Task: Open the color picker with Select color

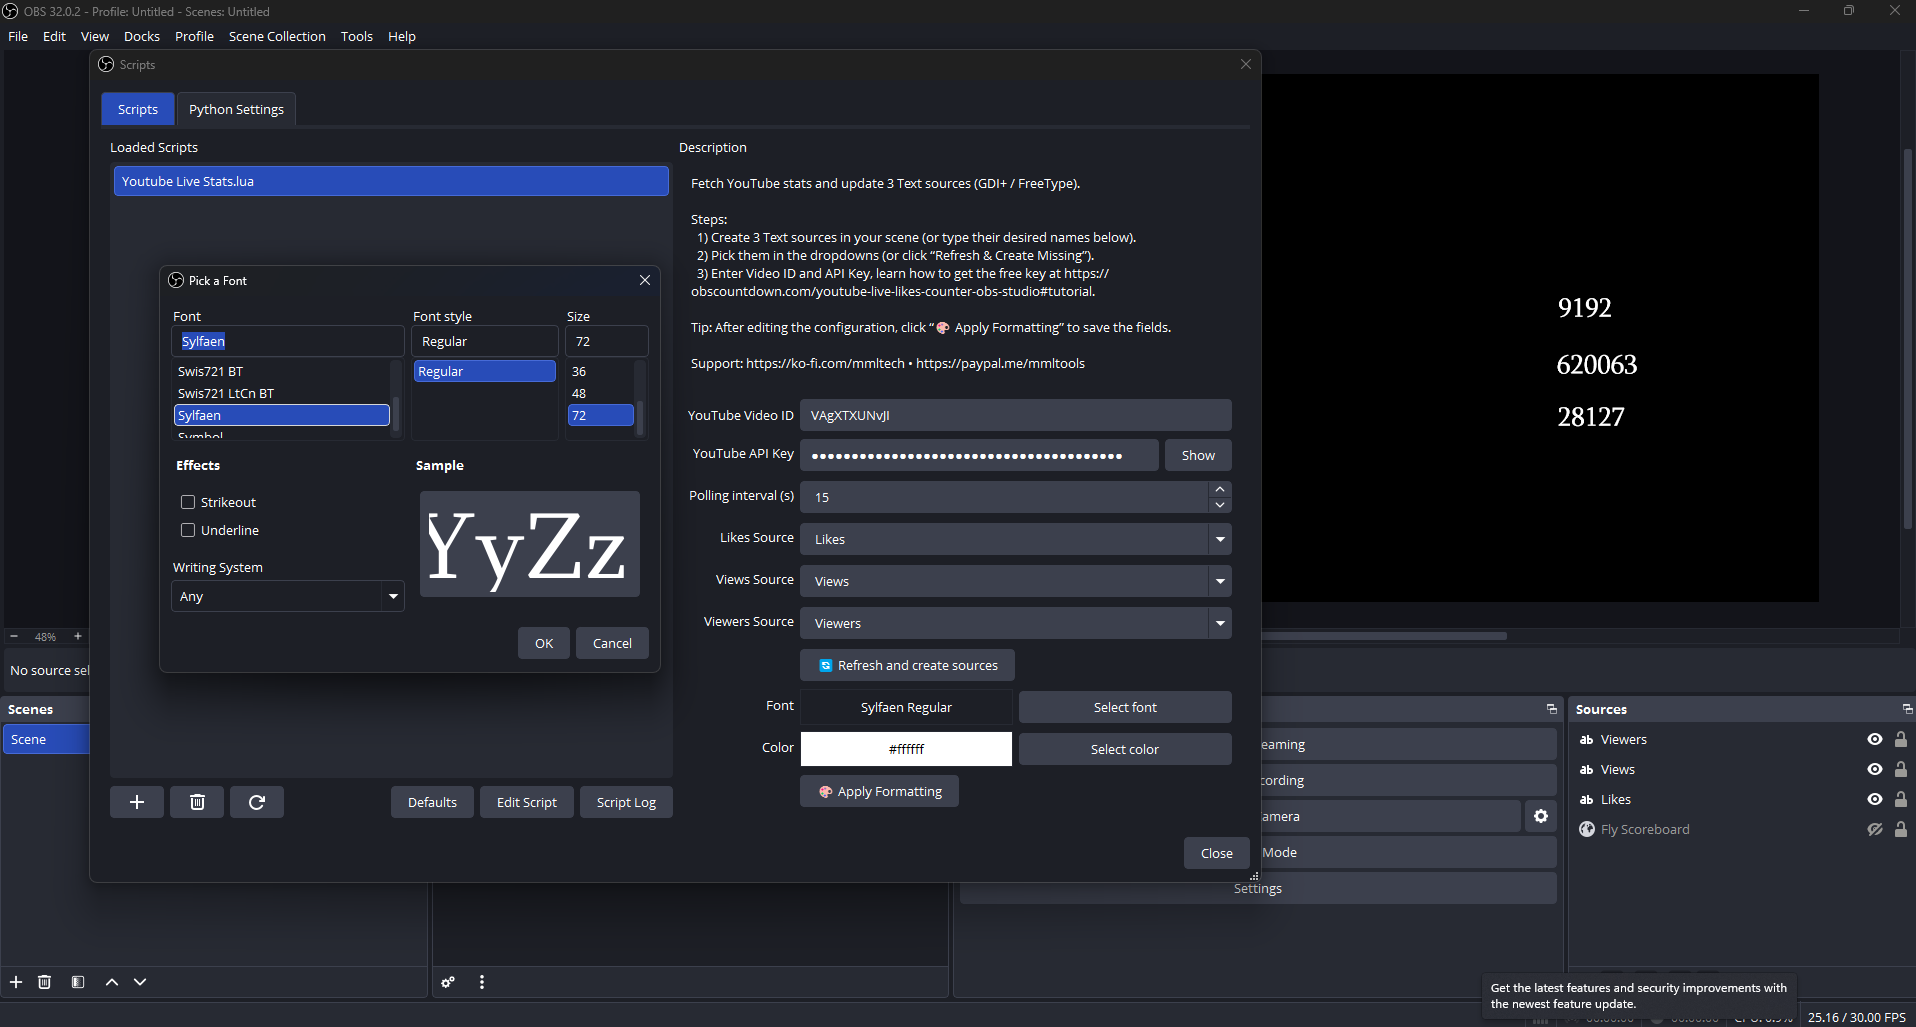Action: (x=1124, y=748)
